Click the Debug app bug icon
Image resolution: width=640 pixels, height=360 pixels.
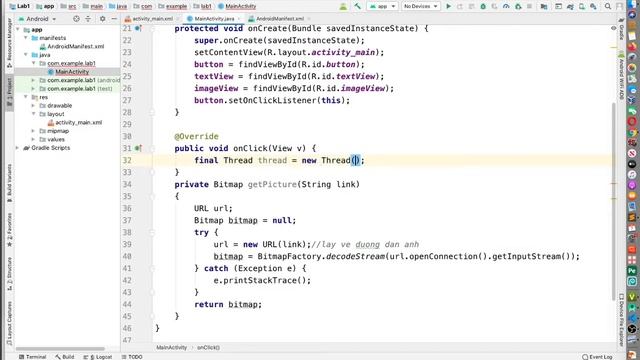(x=483, y=6)
